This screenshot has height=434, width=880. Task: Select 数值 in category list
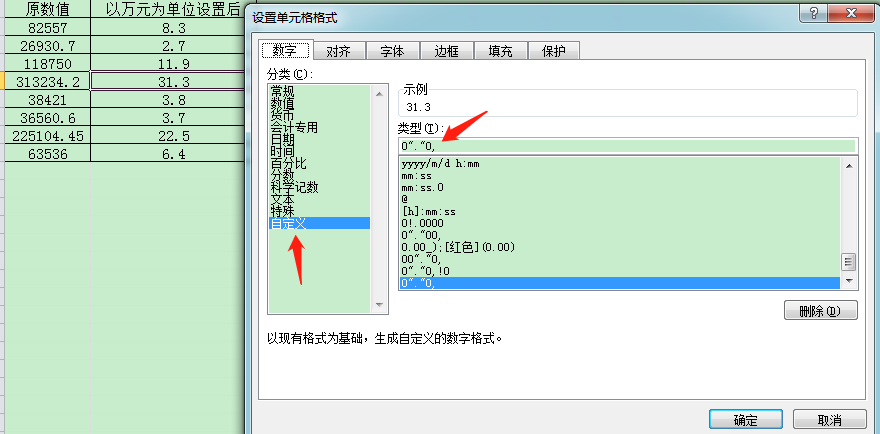[x=319, y=103]
